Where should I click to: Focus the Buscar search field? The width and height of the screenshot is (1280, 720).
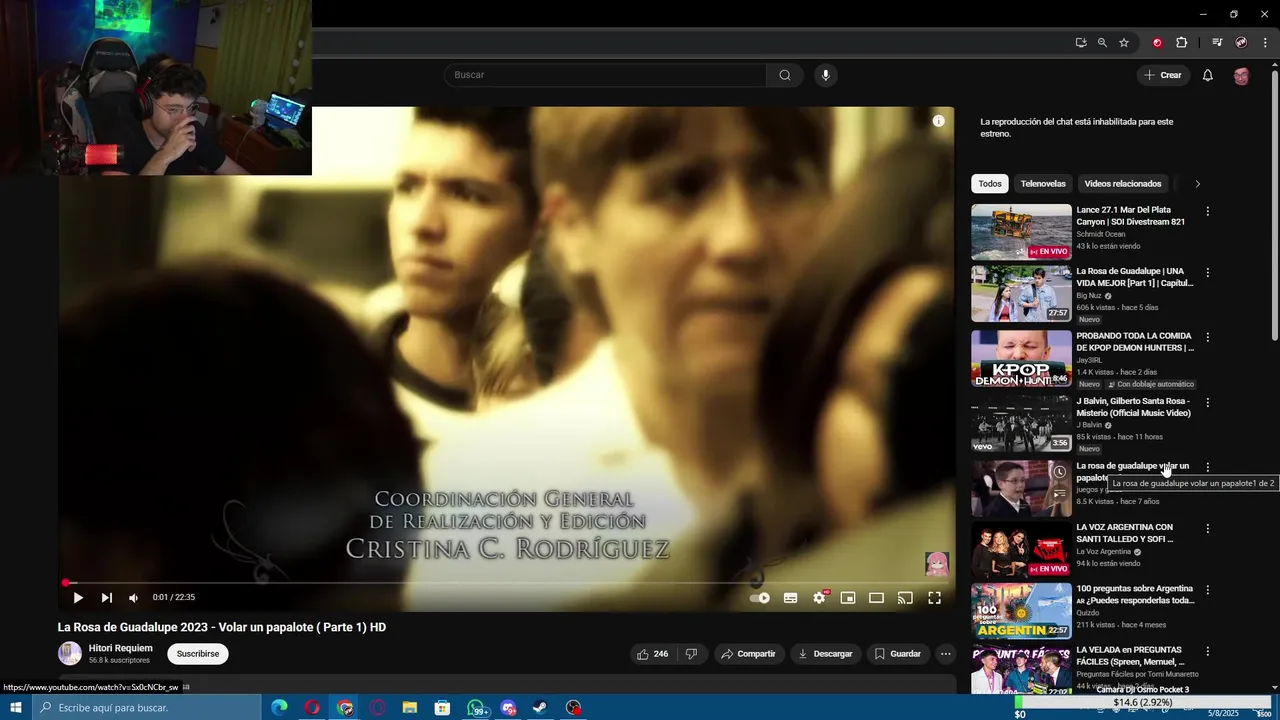[605, 75]
